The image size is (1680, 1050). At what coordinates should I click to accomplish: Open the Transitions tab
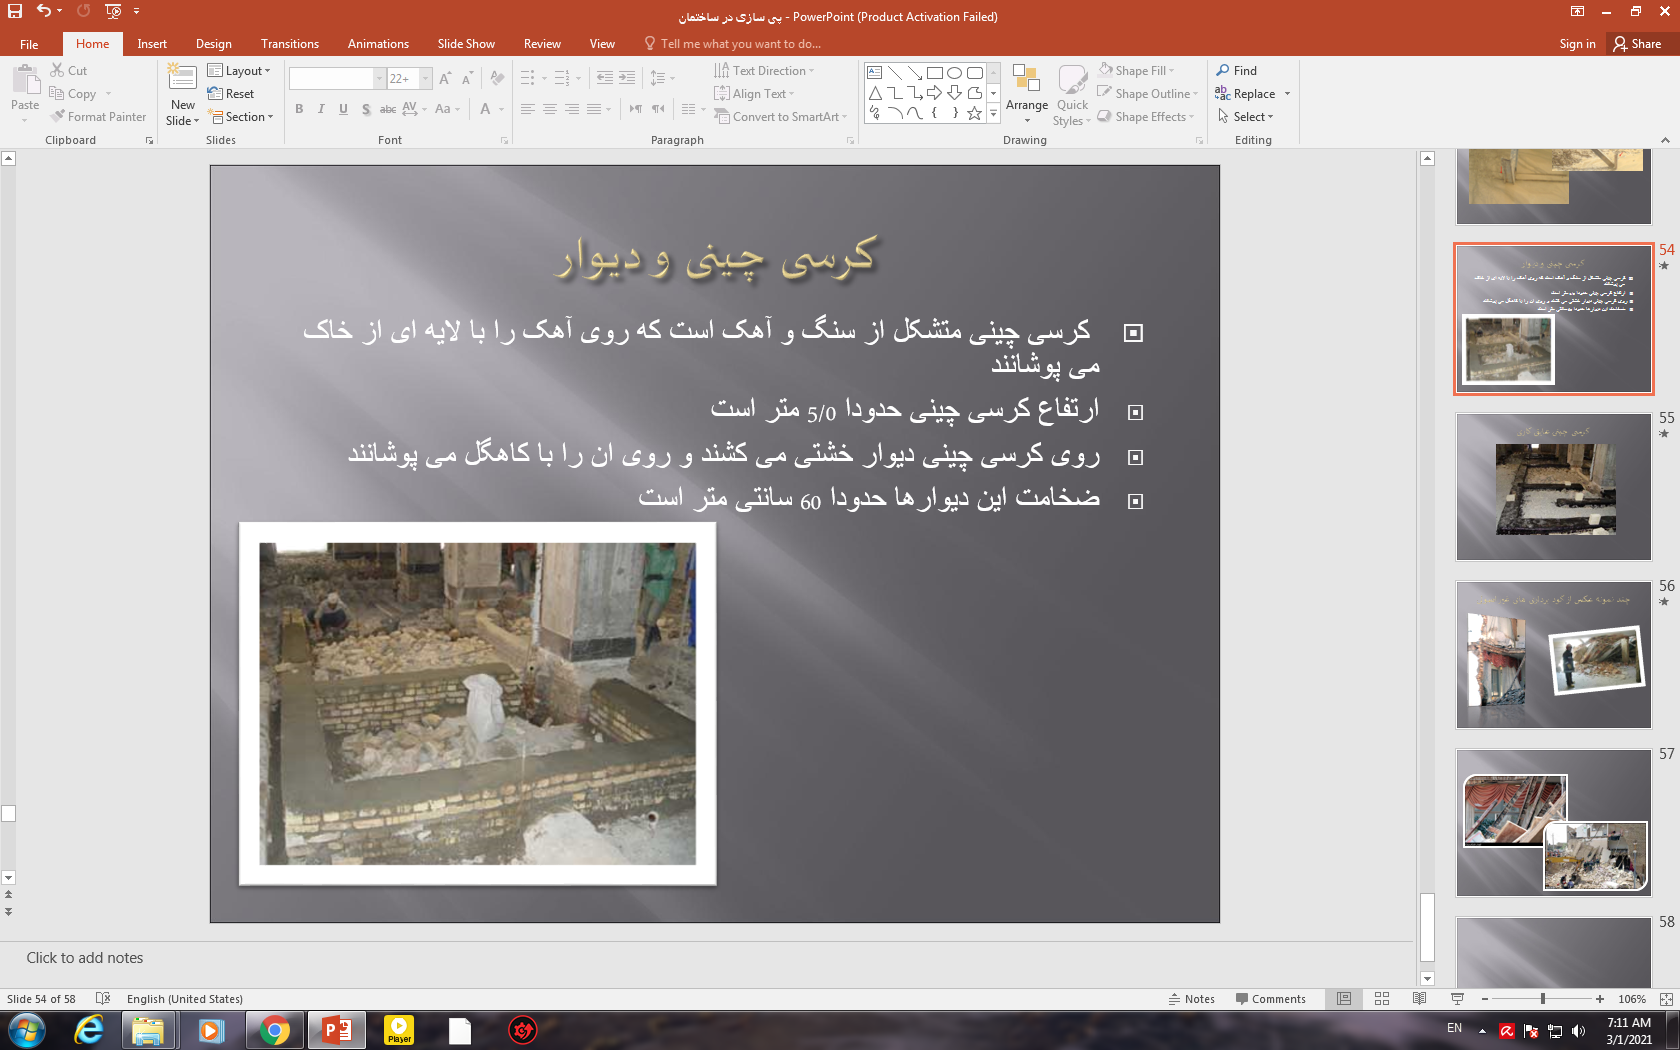(x=289, y=44)
